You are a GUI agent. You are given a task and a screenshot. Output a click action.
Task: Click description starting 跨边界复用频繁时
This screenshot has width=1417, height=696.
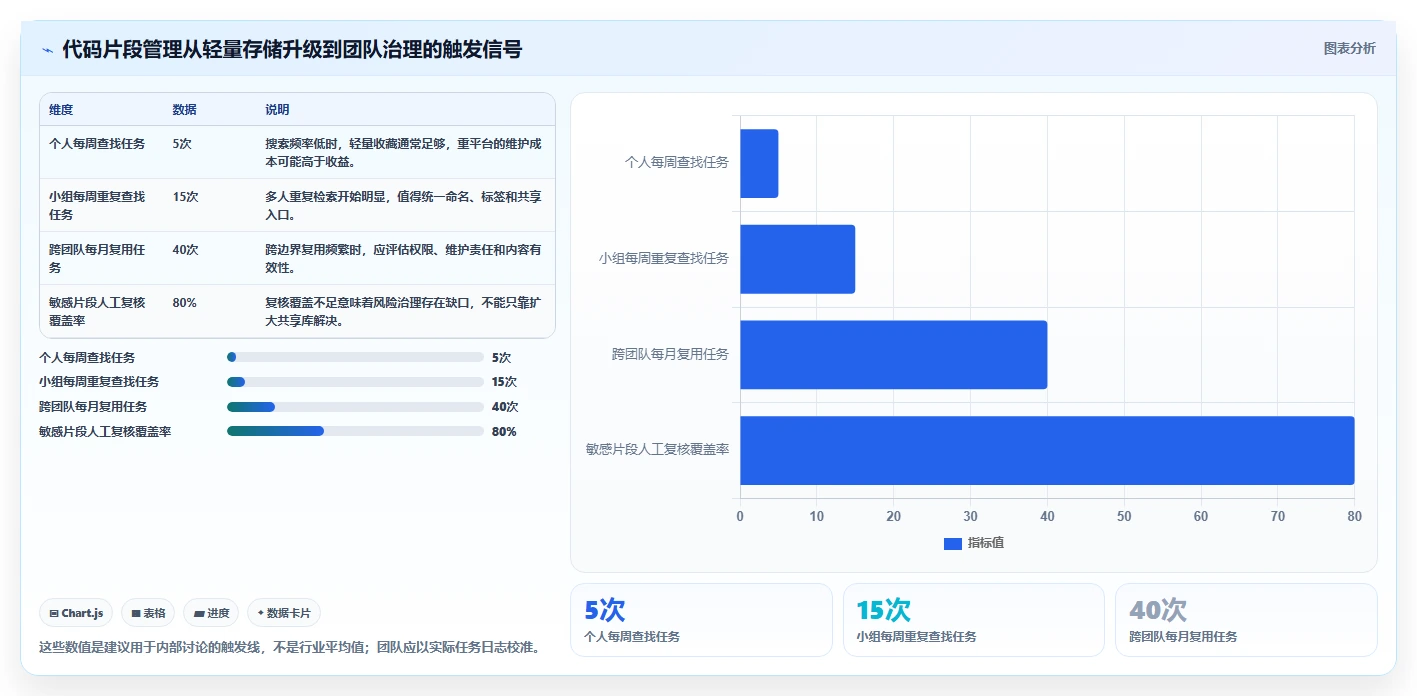pos(404,259)
